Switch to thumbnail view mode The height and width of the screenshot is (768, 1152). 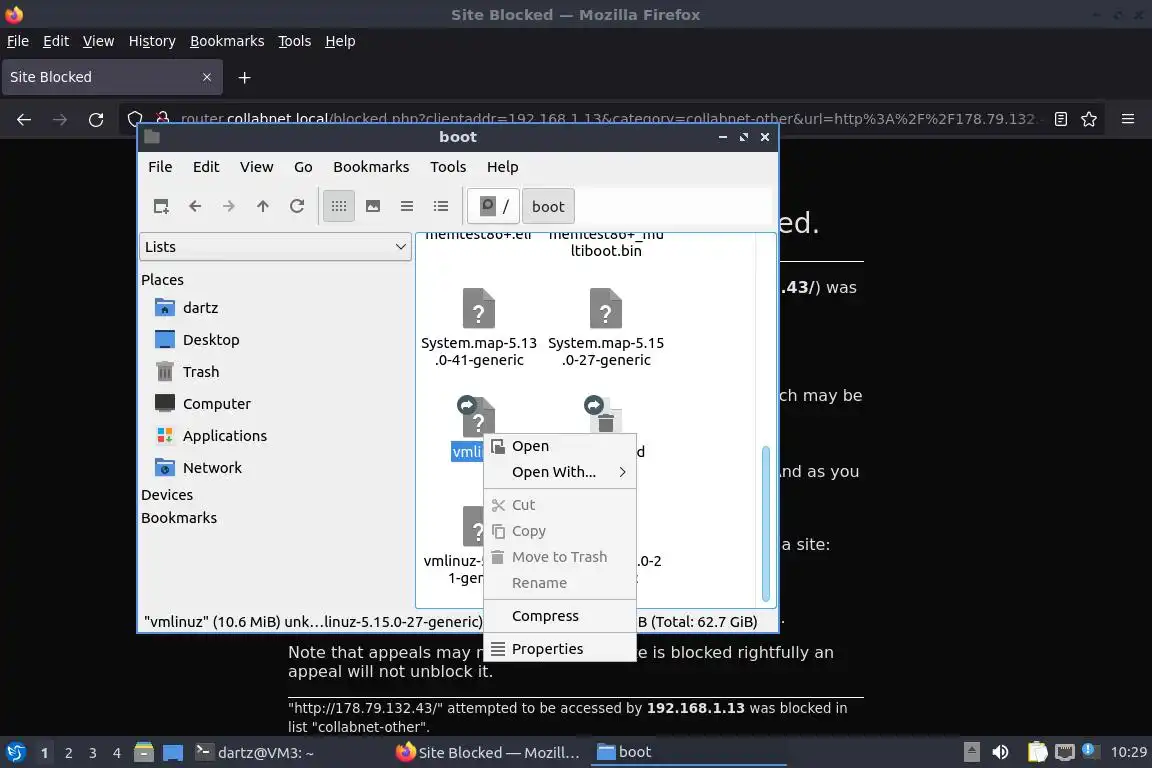click(x=373, y=207)
